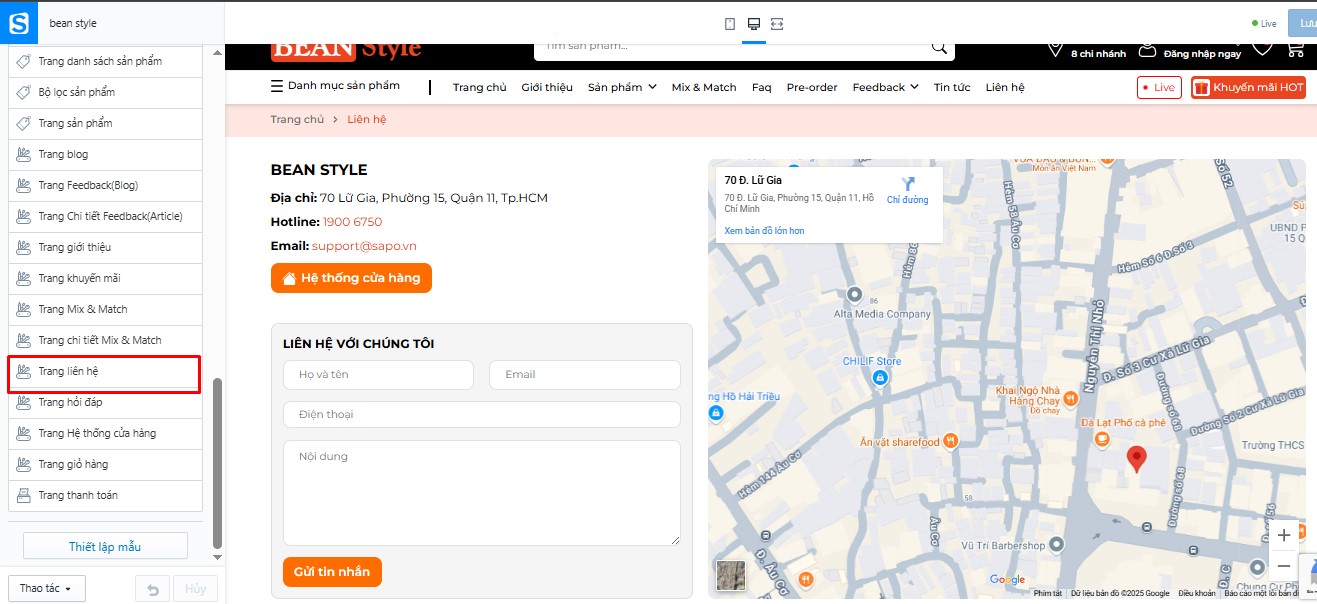Click the Nội dung message textarea
This screenshot has width=1317, height=604.
pos(482,493)
